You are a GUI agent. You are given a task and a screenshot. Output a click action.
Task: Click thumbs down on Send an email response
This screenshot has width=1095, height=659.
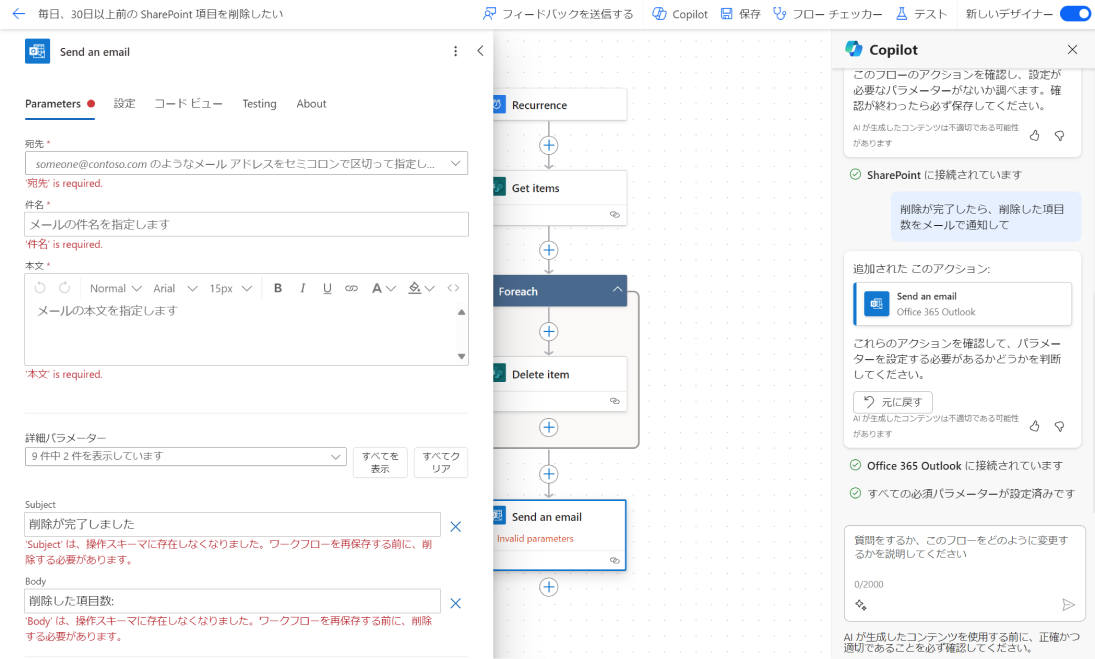pos(1059,426)
